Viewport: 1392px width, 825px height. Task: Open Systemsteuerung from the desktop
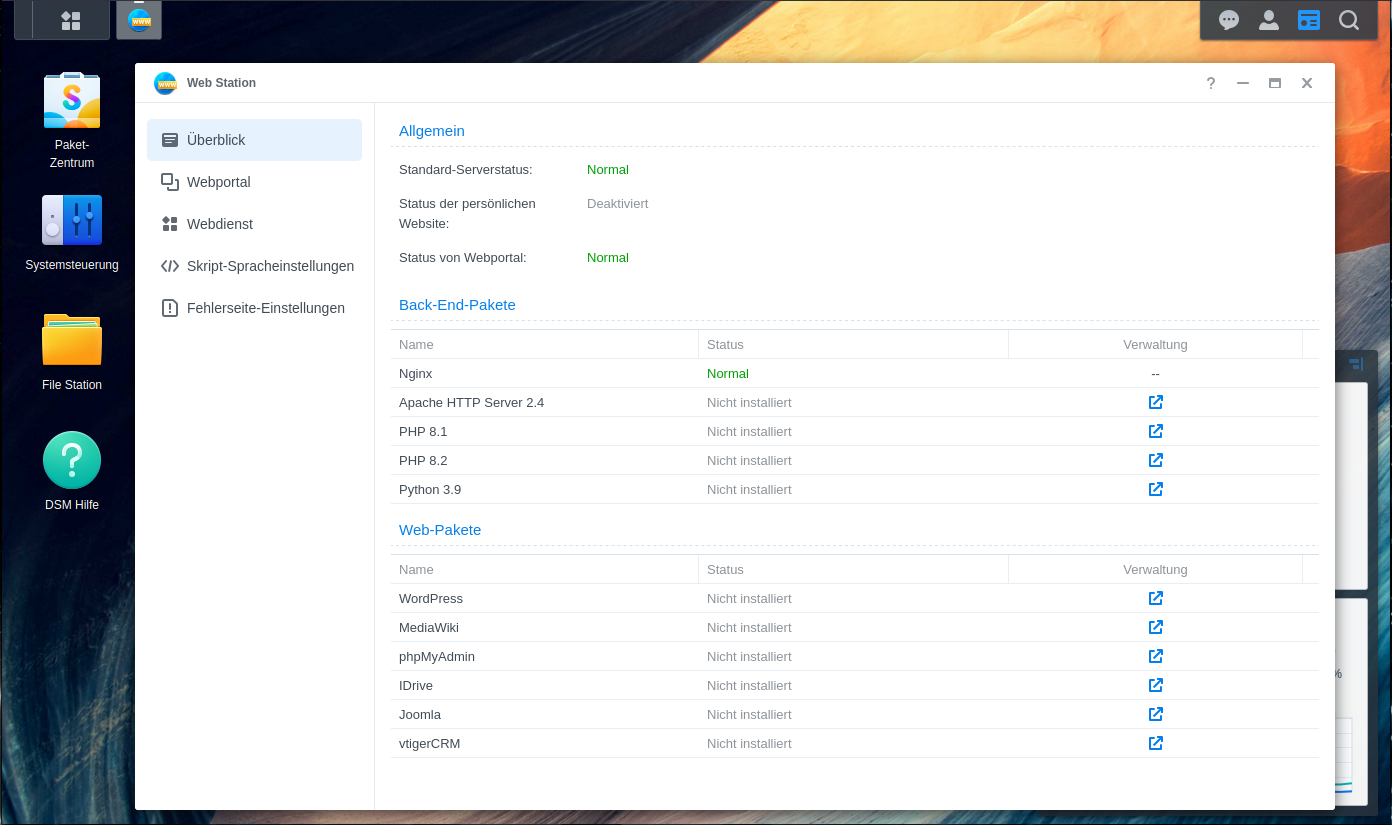72,221
